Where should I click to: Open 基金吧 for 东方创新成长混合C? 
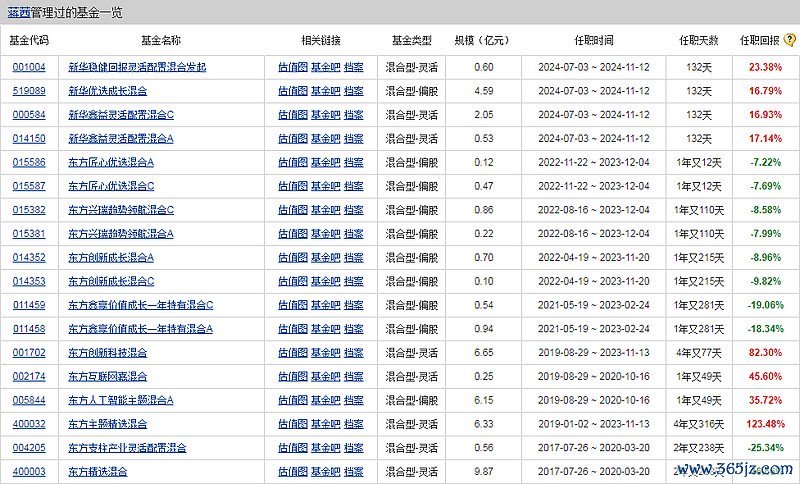click(x=326, y=281)
